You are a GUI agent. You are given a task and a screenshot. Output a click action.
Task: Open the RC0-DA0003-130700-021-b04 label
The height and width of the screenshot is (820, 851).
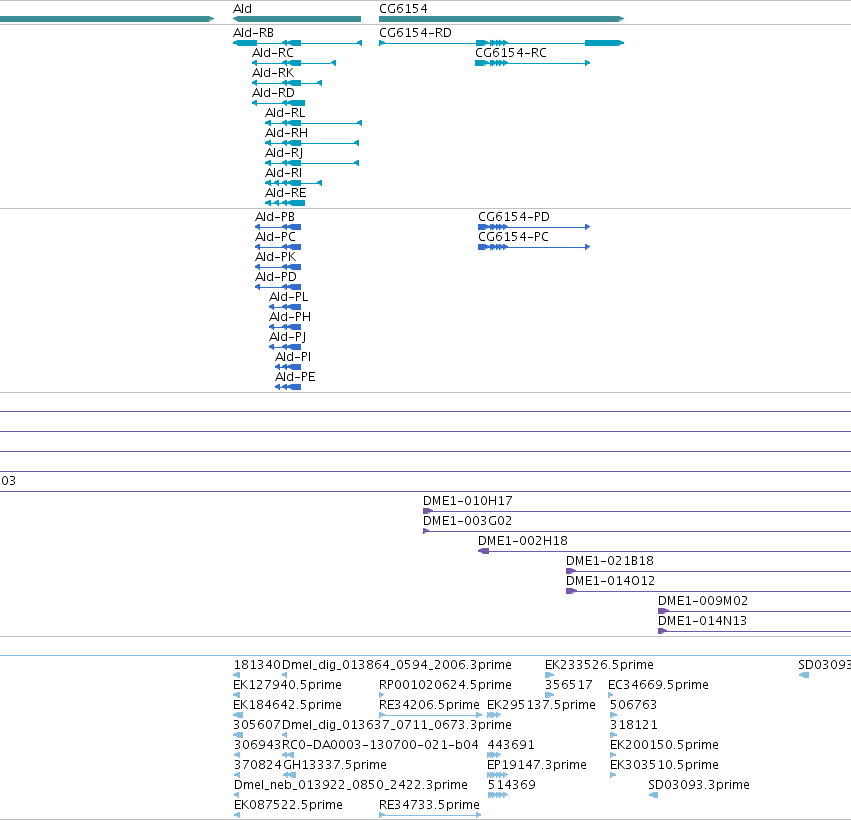pos(380,745)
